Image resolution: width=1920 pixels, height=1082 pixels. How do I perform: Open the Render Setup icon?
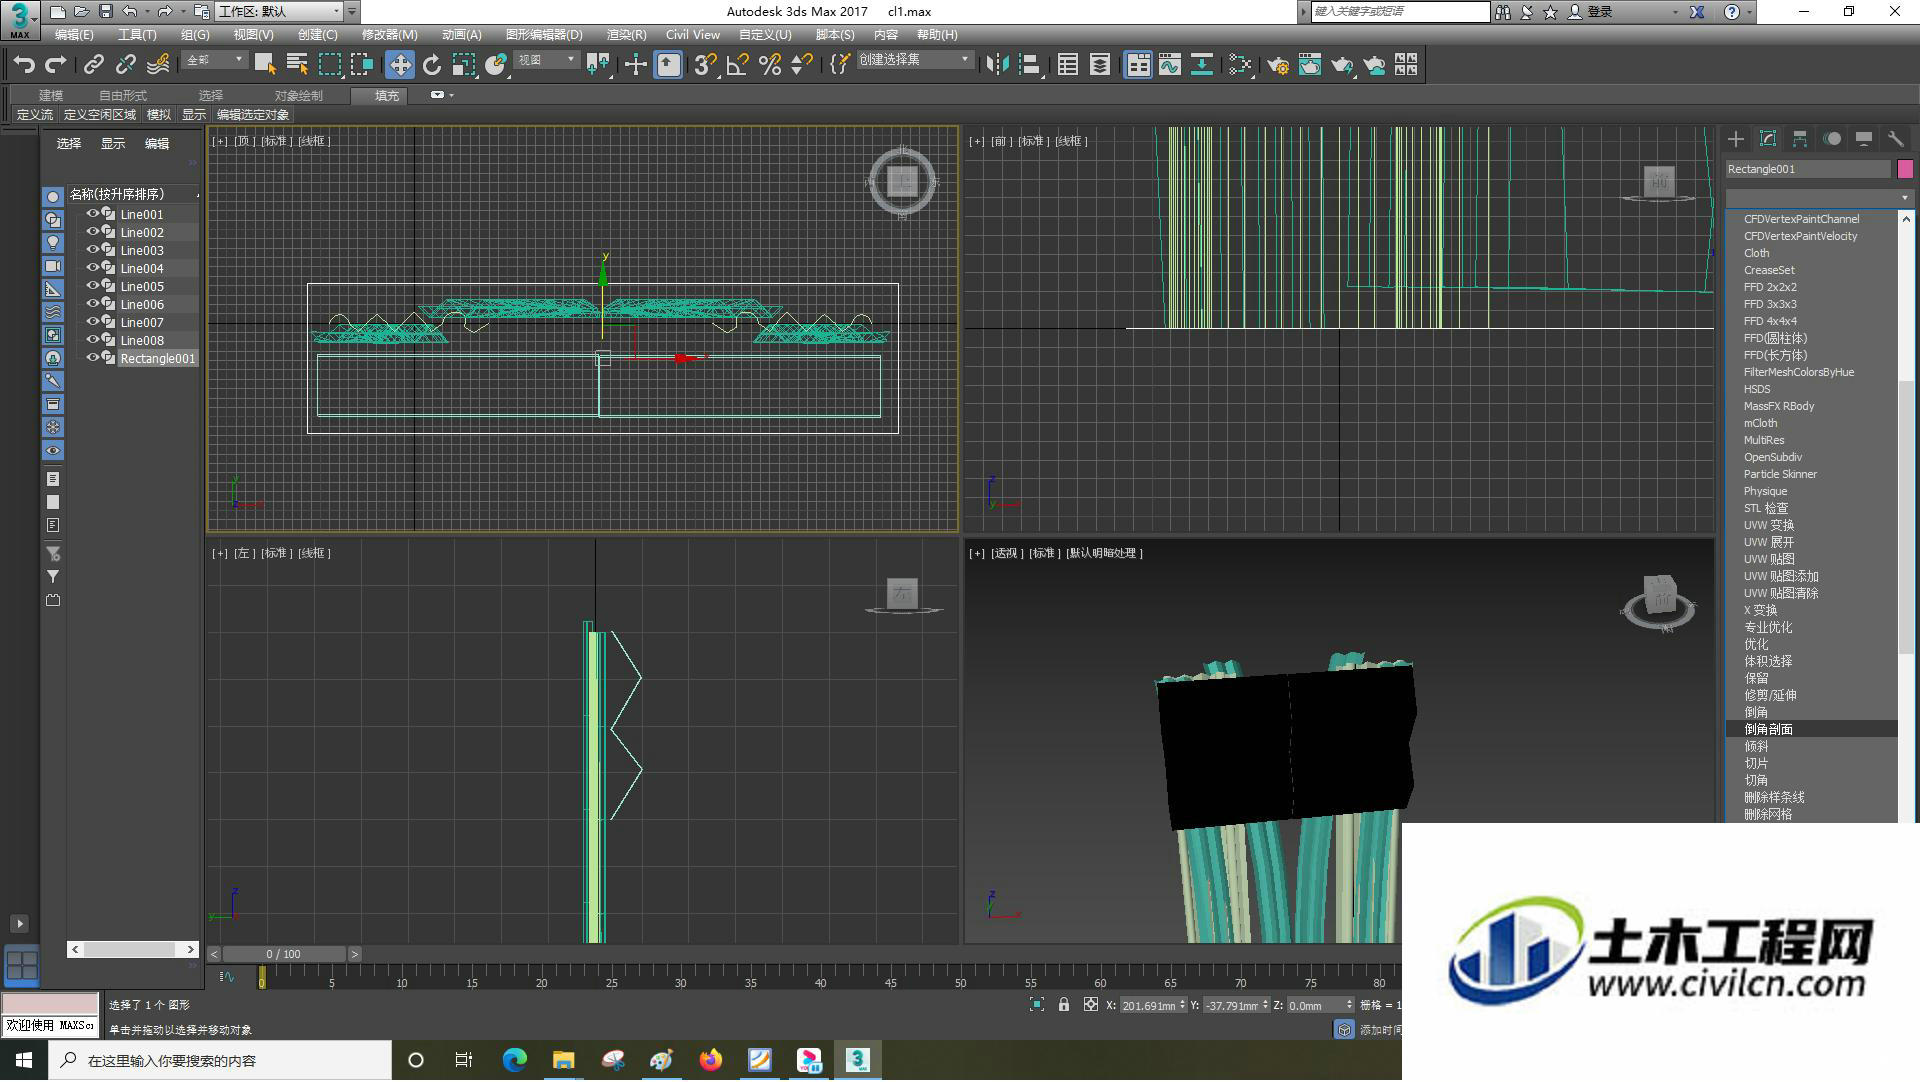coord(1278,65)
